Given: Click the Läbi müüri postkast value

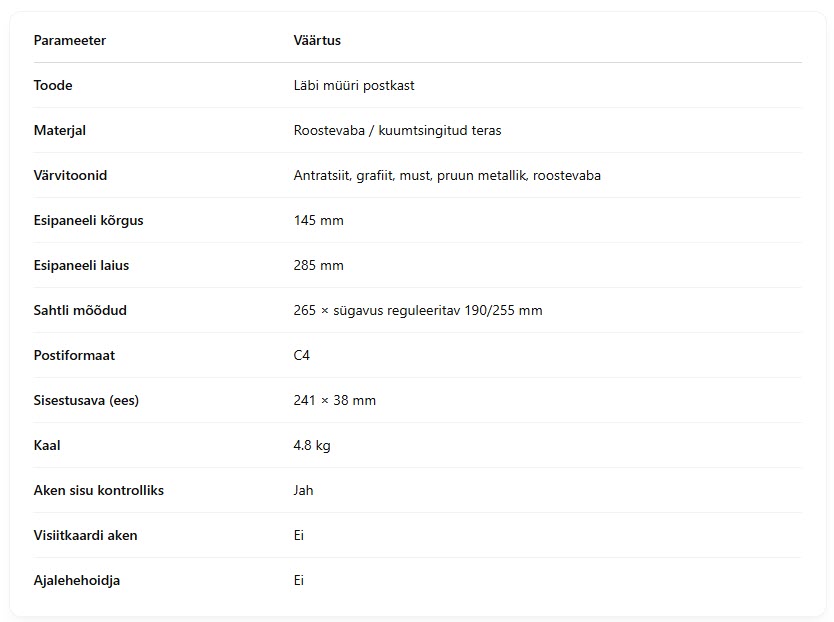Looking at the screenshot, I should pos(354,85).
